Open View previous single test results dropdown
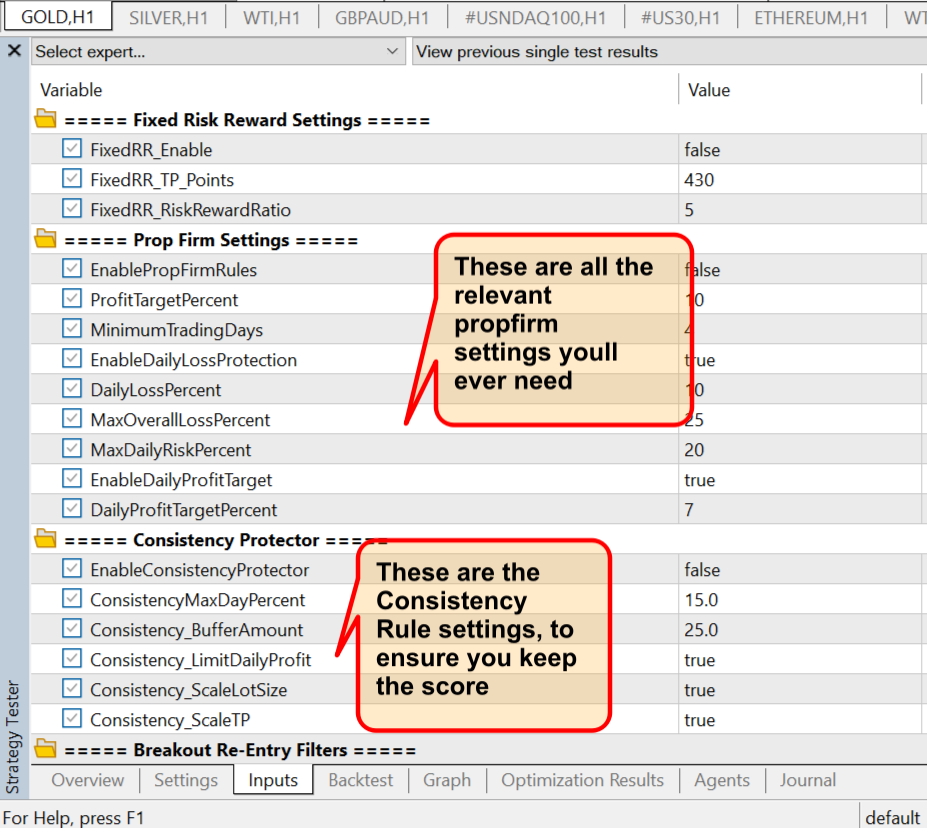This screenshot has height=828, width=927. click(x=669, y=52)
